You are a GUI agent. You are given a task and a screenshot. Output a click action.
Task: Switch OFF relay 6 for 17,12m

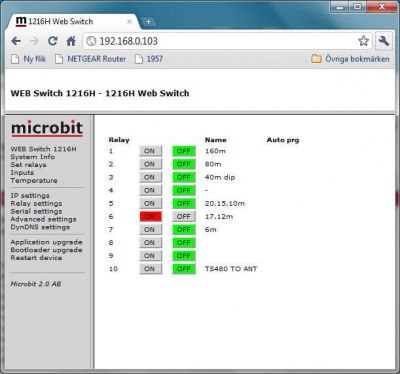pyautogui.click(x=184, y=216)
